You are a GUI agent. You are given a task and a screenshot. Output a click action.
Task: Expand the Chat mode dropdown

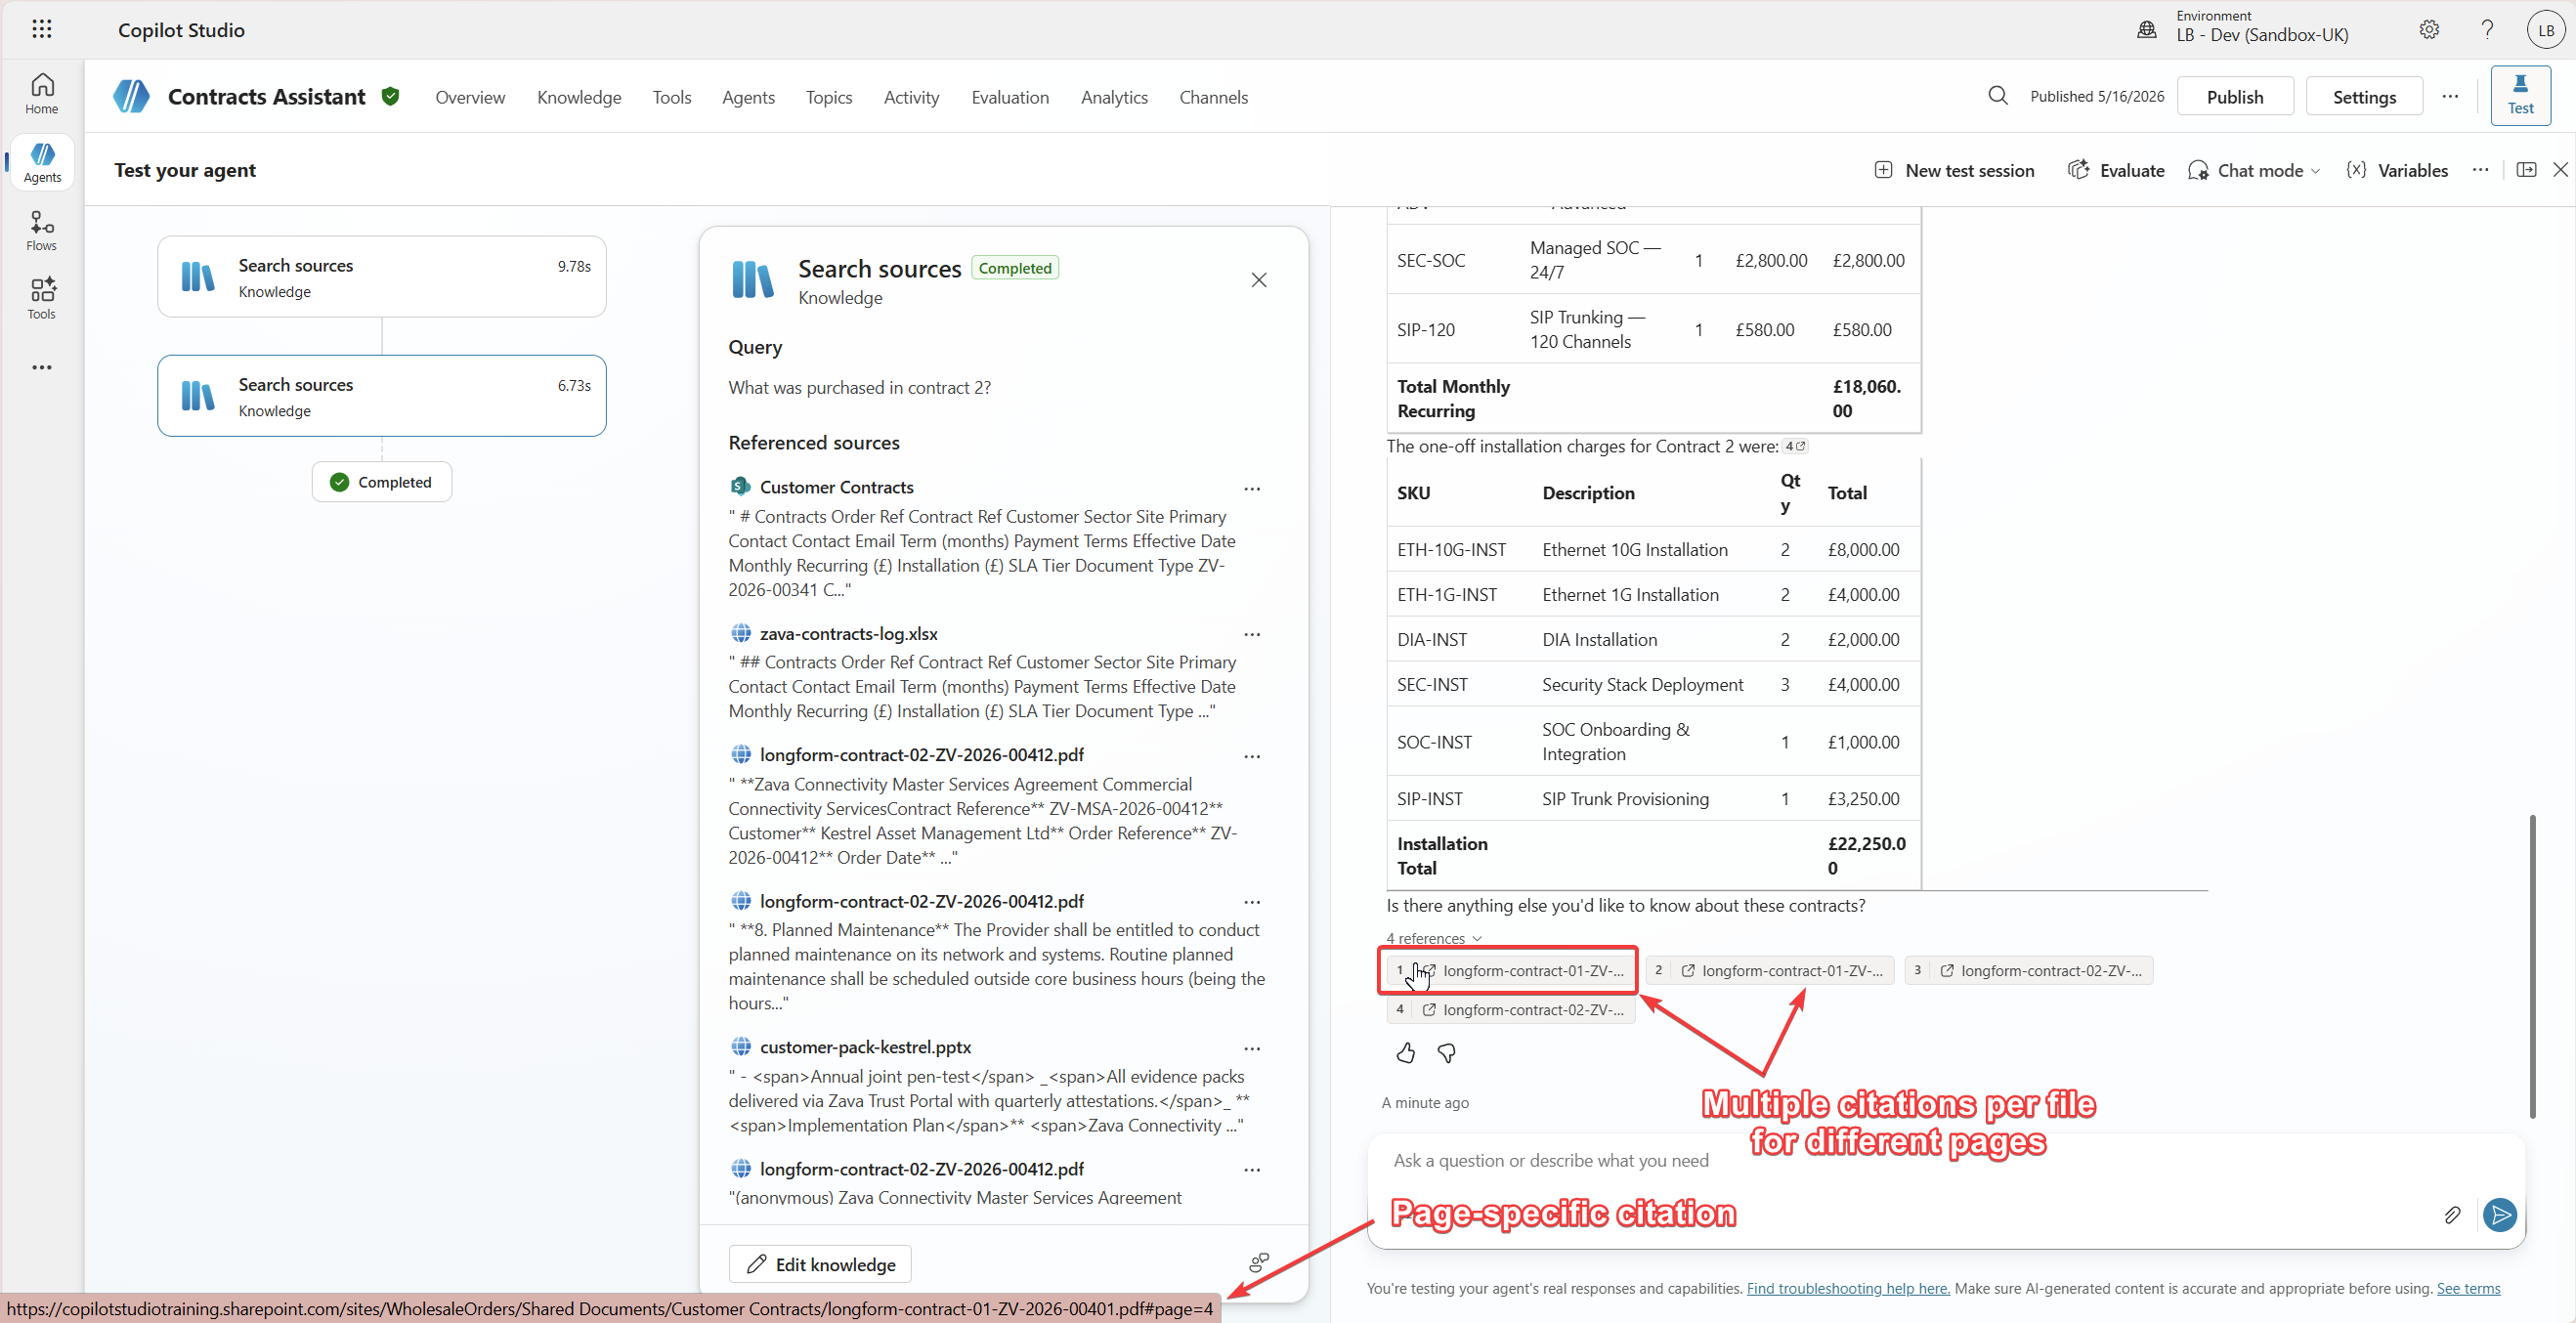click(2254, 170)
